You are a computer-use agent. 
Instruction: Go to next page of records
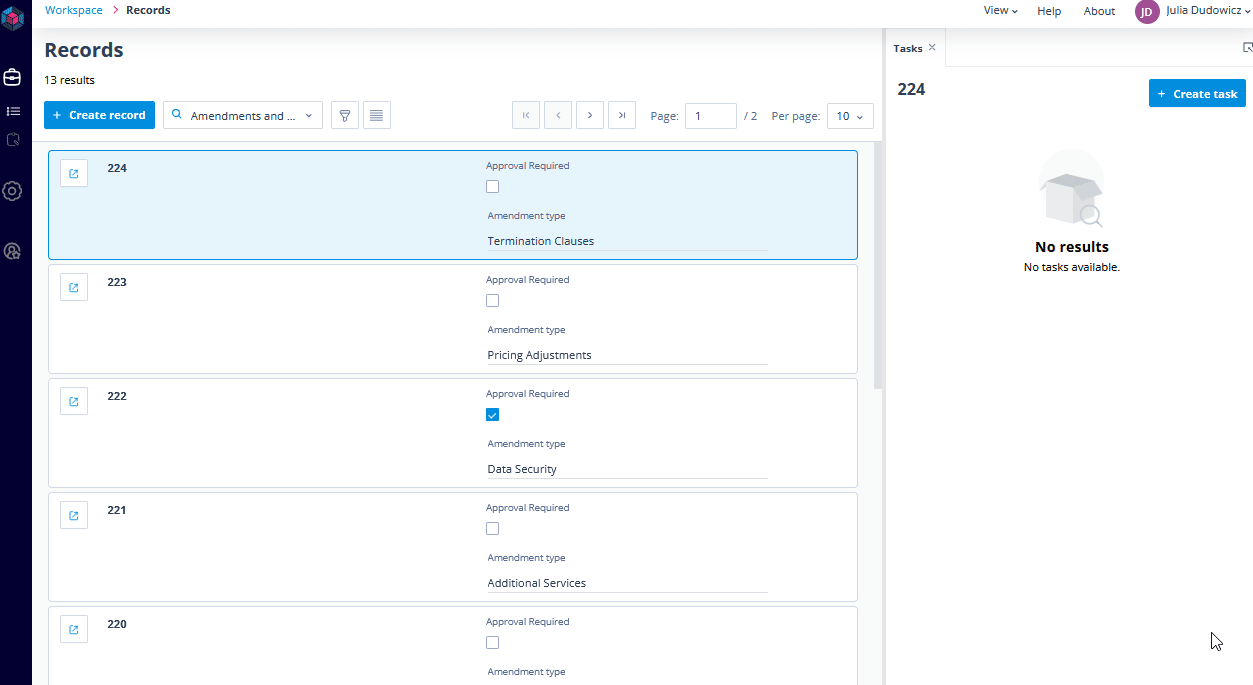coord(590,116)
